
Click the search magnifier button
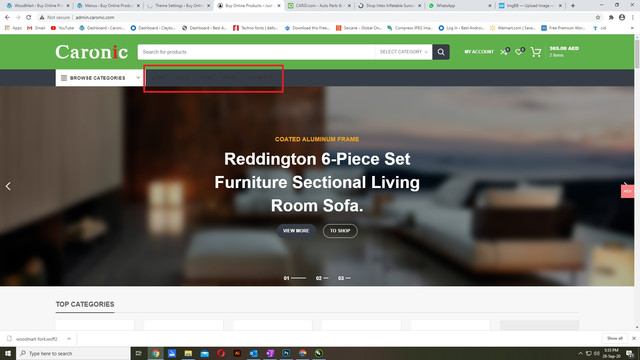[x=441, y=52]
